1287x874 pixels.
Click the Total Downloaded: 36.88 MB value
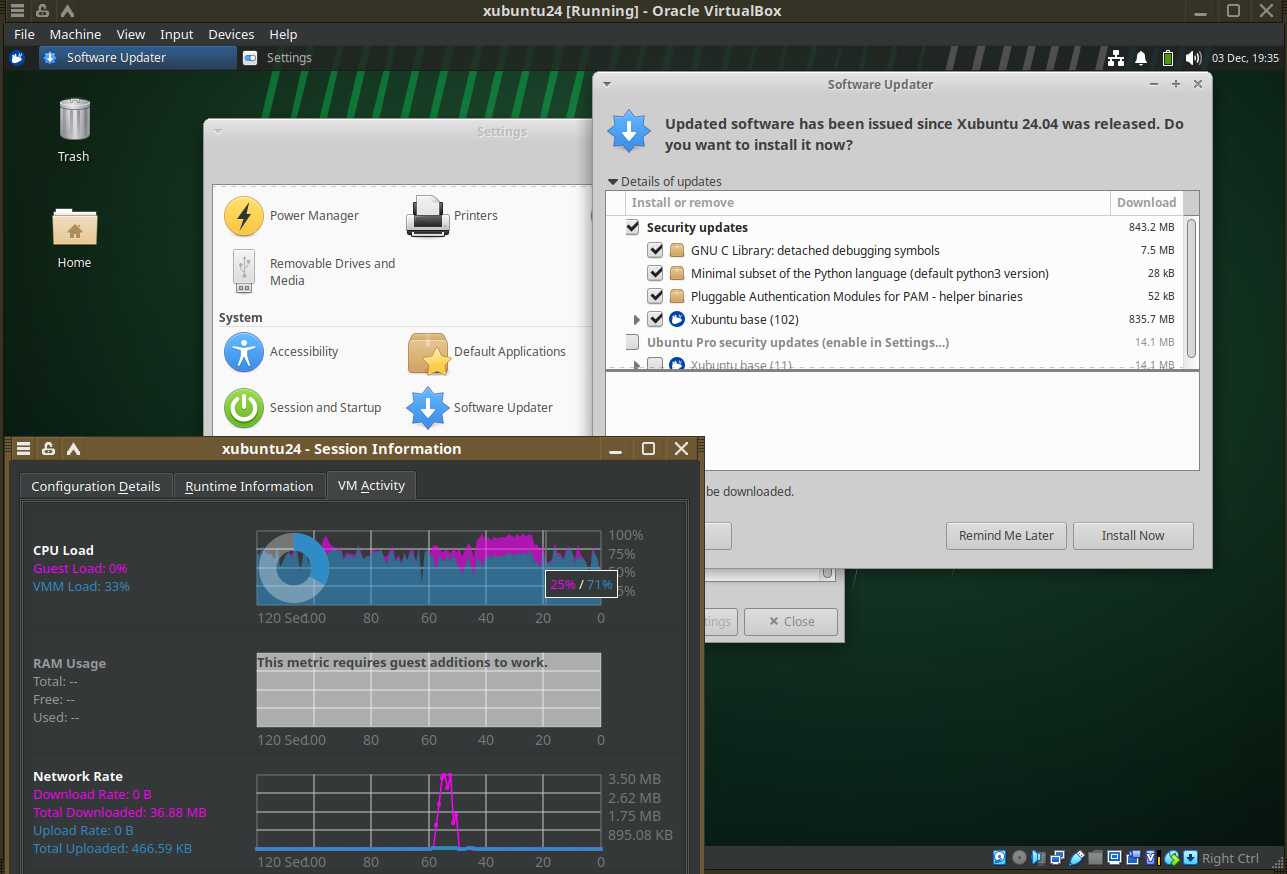pyautogui.click(x=120, y=813)
